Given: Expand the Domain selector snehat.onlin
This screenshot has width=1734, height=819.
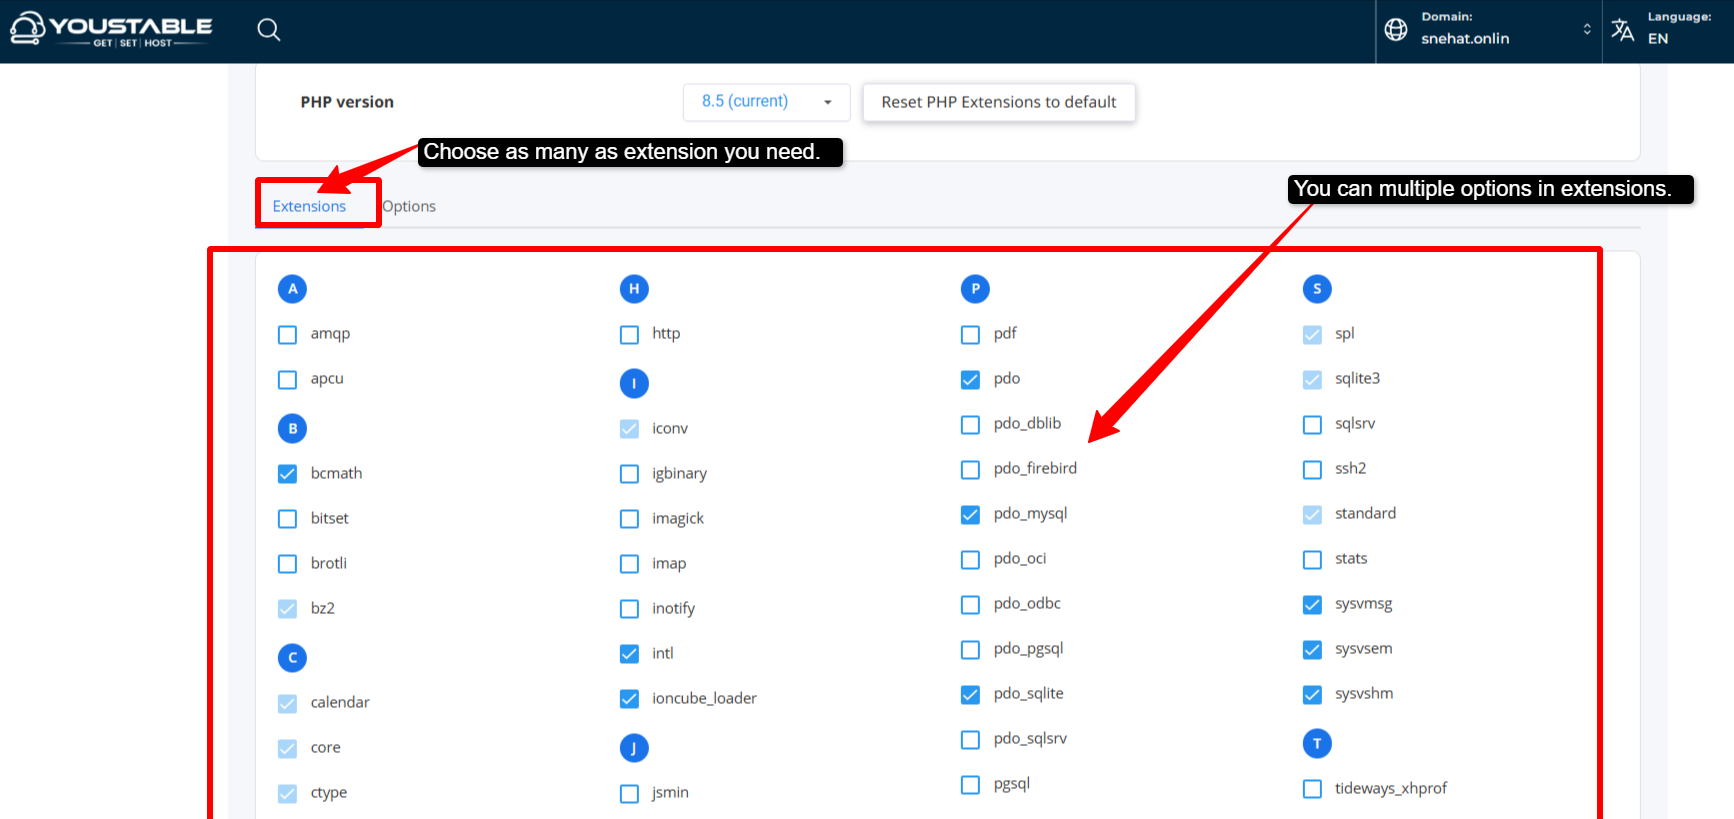Looking at the screenshot, I should [x=1489, y=30].
